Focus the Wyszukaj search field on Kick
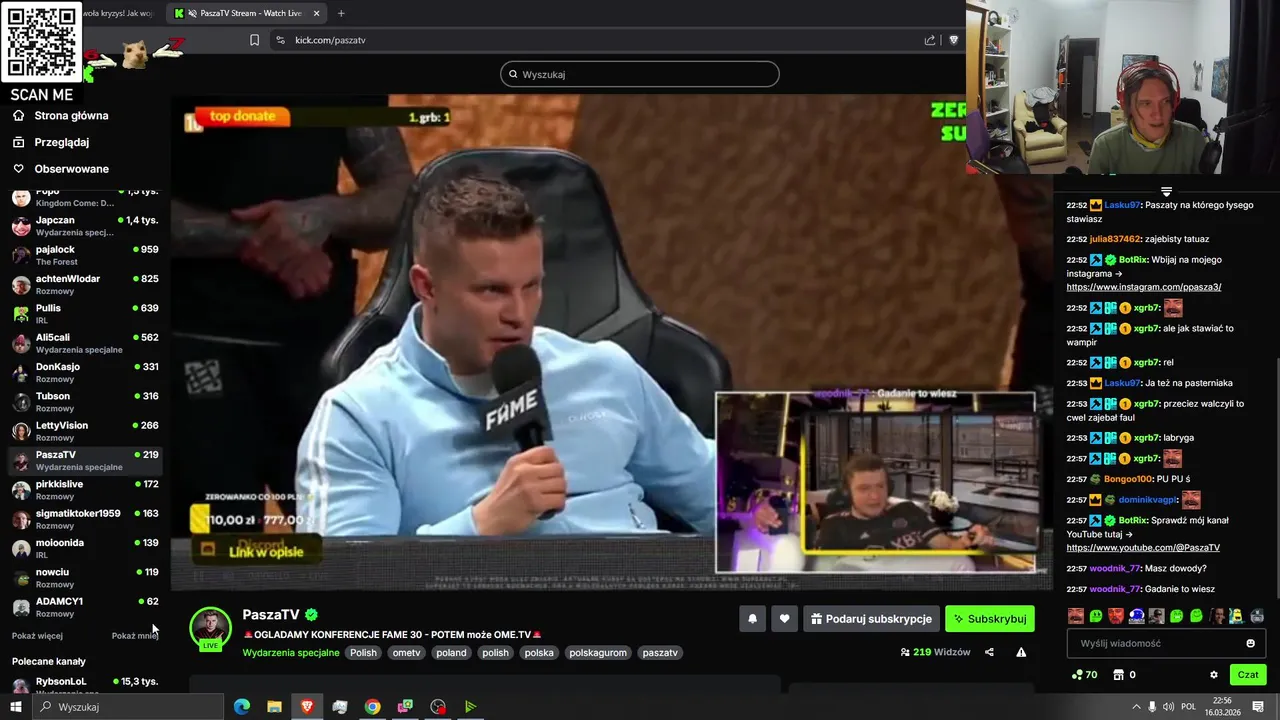The image size is (1280, 720). tap(640, 74)
